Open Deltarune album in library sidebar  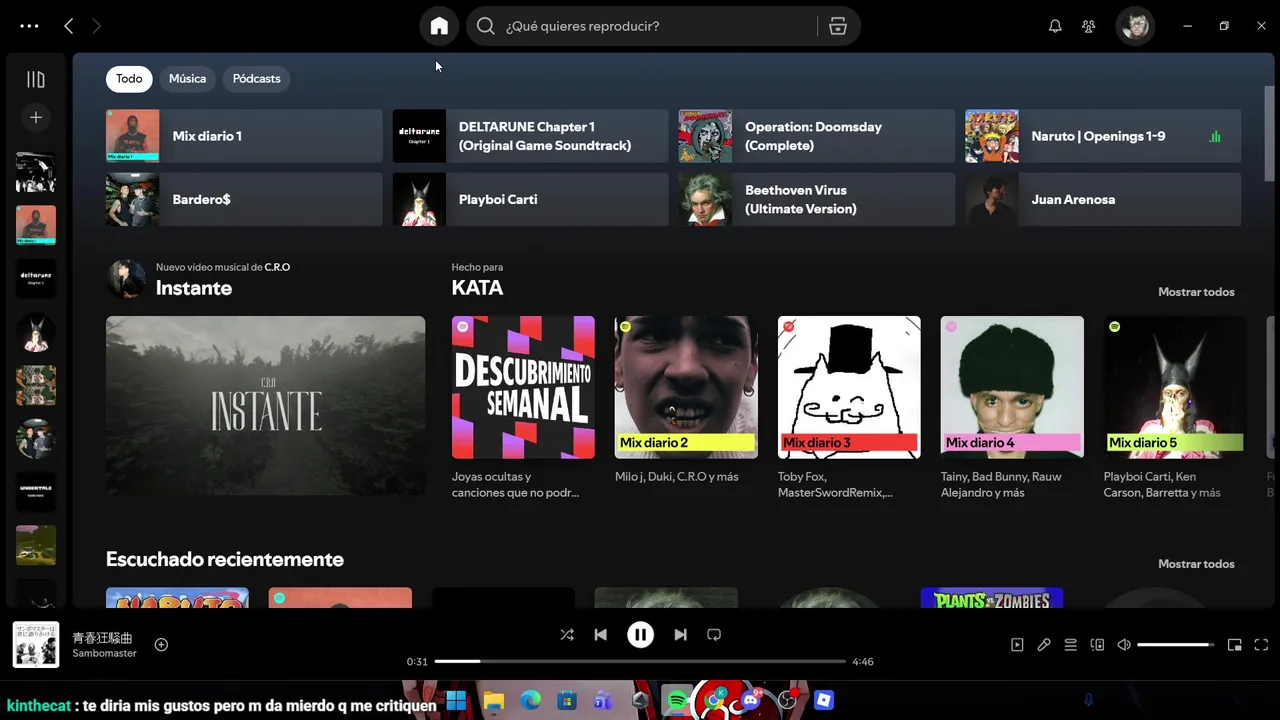(36, 279)
